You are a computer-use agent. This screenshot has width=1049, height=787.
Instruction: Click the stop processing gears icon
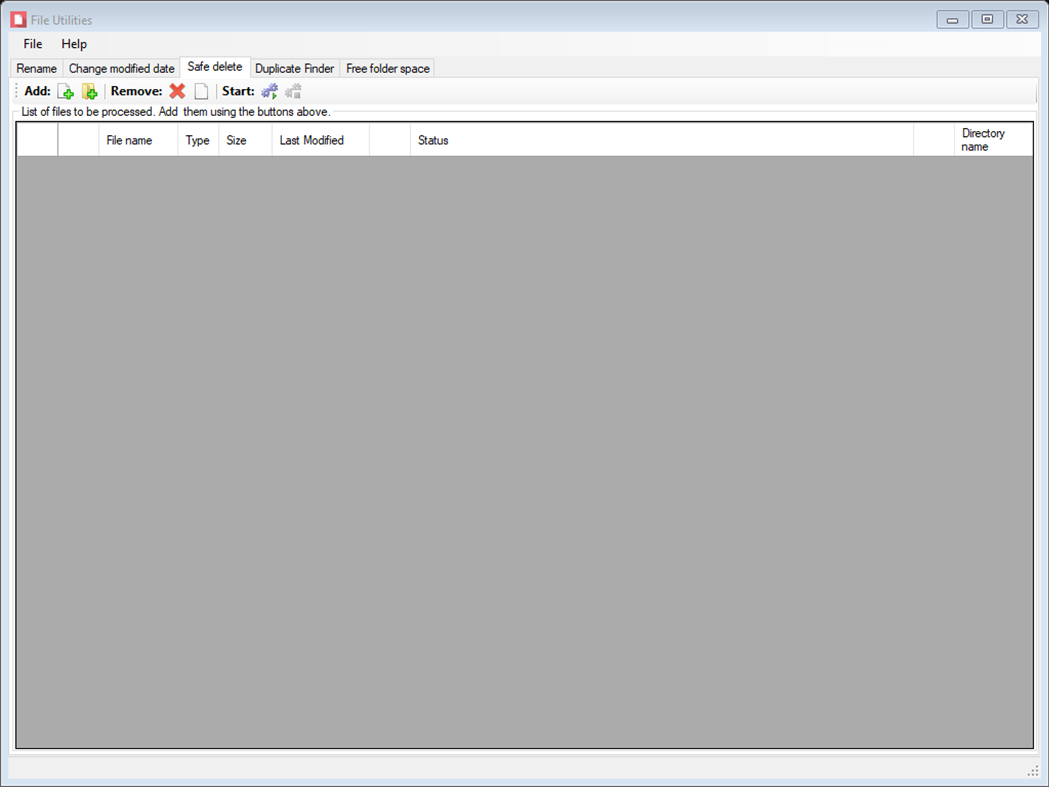pos(292,91)
